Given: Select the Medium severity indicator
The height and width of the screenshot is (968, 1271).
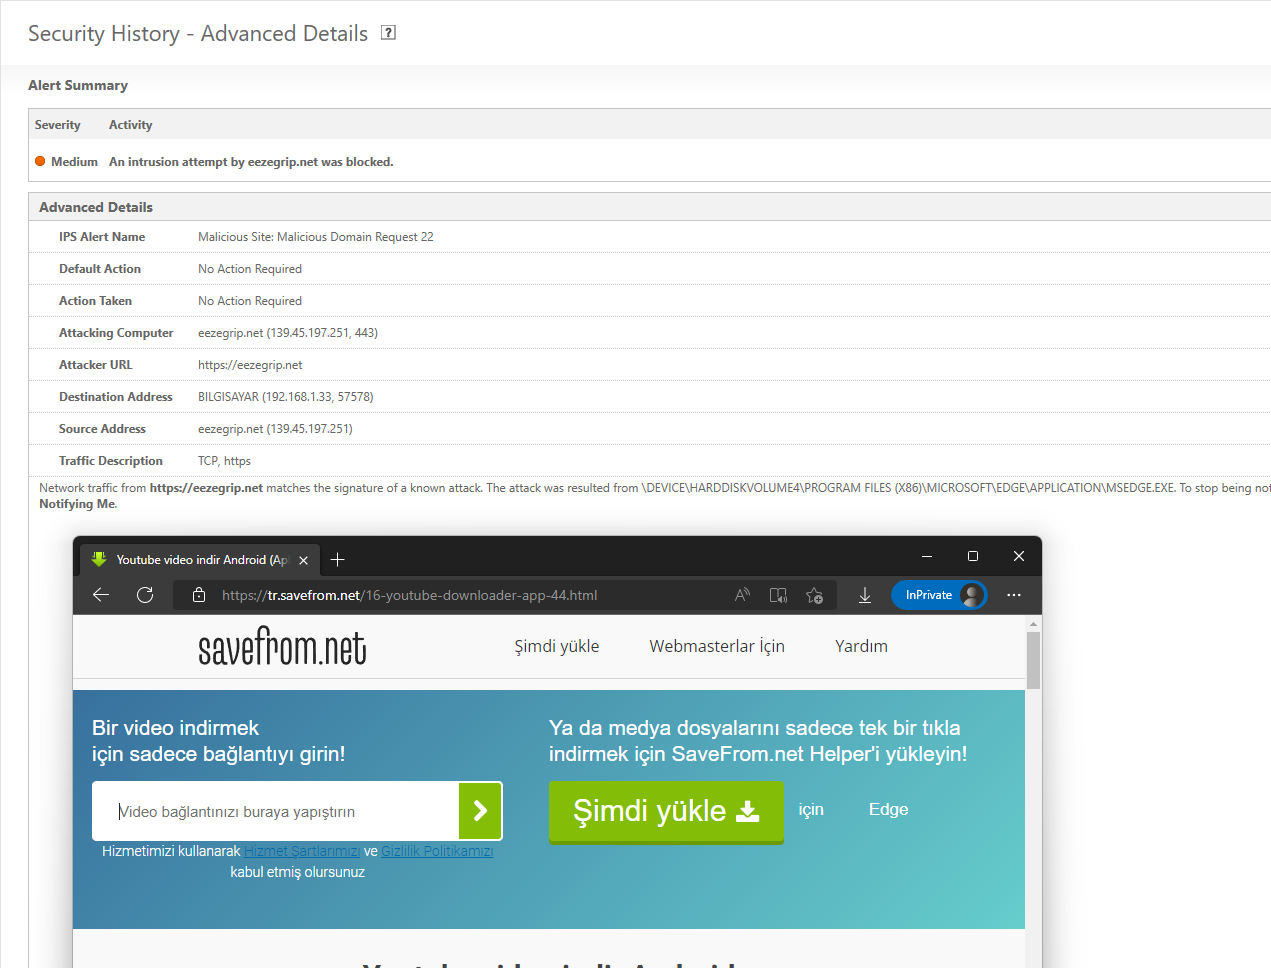Looking at the screenshot, I should [x=66, y=162].
